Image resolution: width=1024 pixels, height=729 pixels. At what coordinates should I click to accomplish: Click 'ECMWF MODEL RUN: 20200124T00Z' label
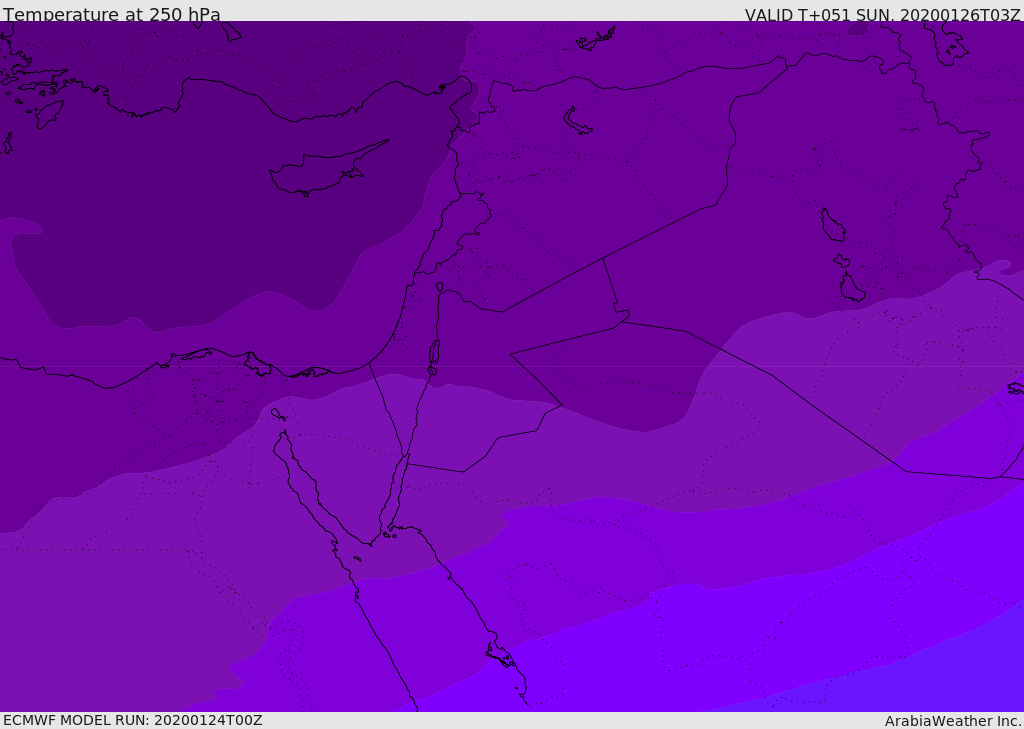(133, 720)
